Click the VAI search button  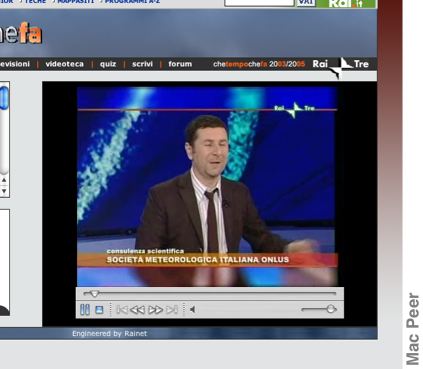click(306, 3)
